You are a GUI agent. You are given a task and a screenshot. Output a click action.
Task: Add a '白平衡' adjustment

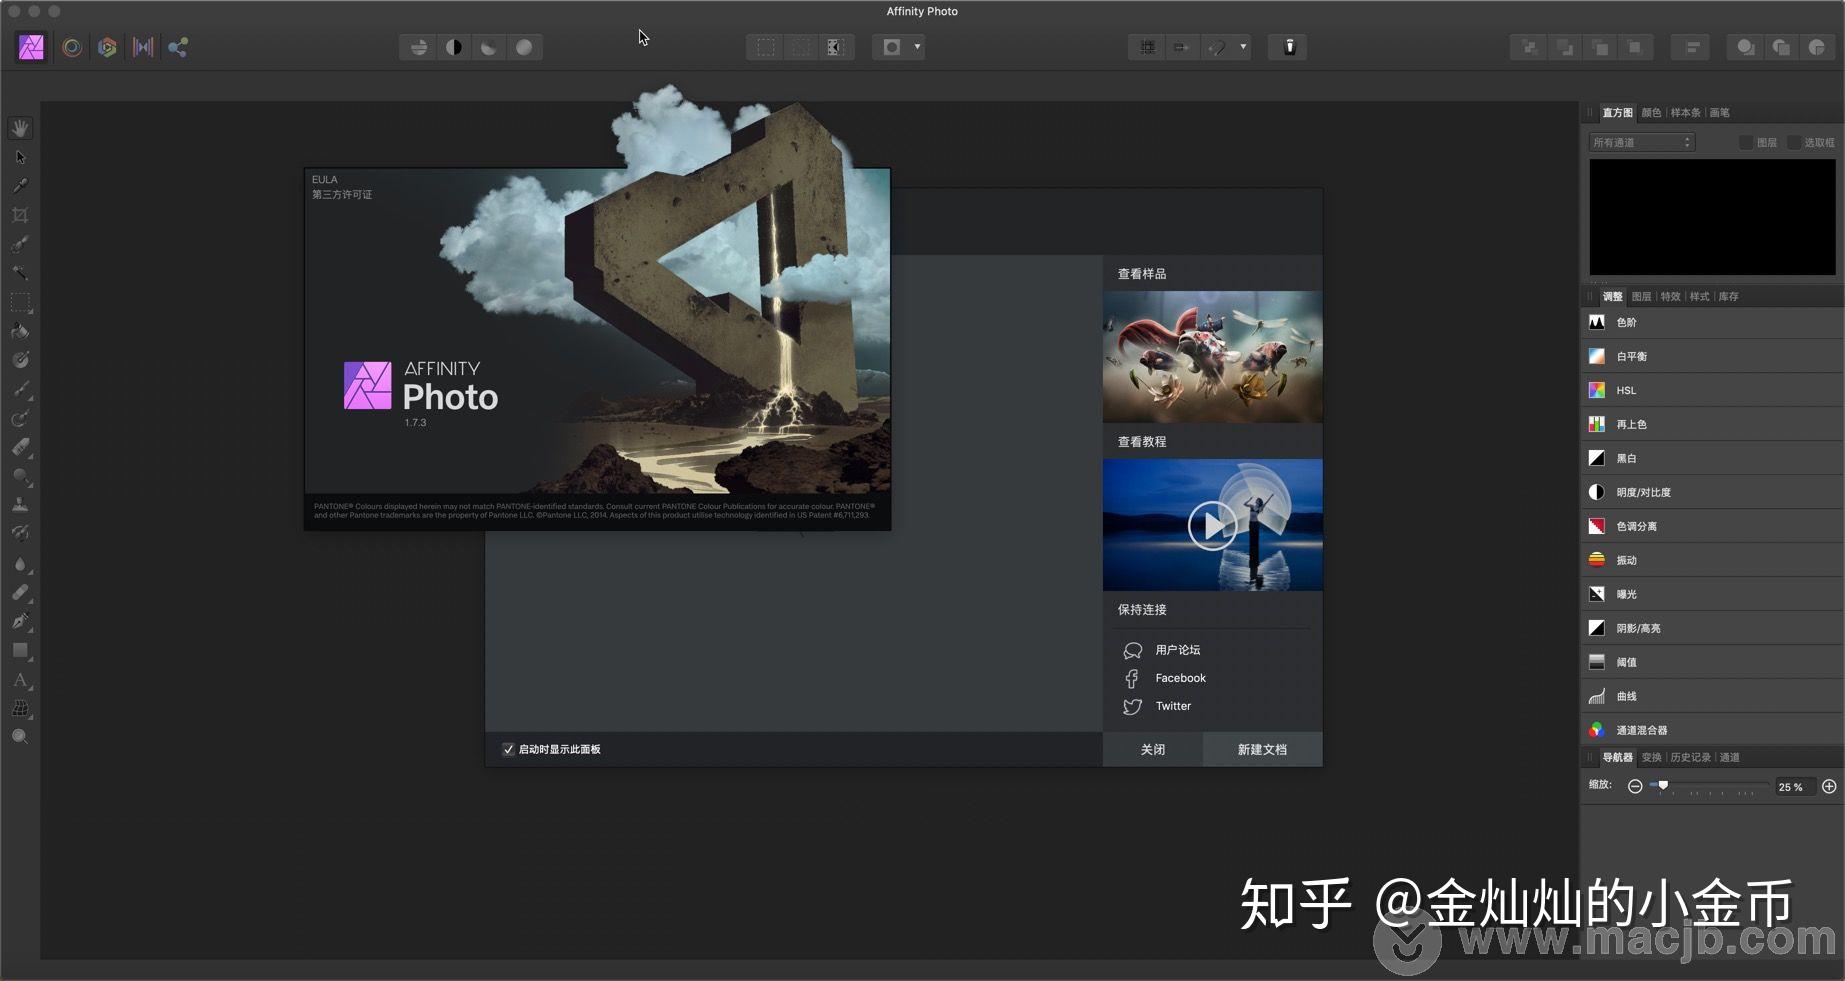pos(1712,356)
